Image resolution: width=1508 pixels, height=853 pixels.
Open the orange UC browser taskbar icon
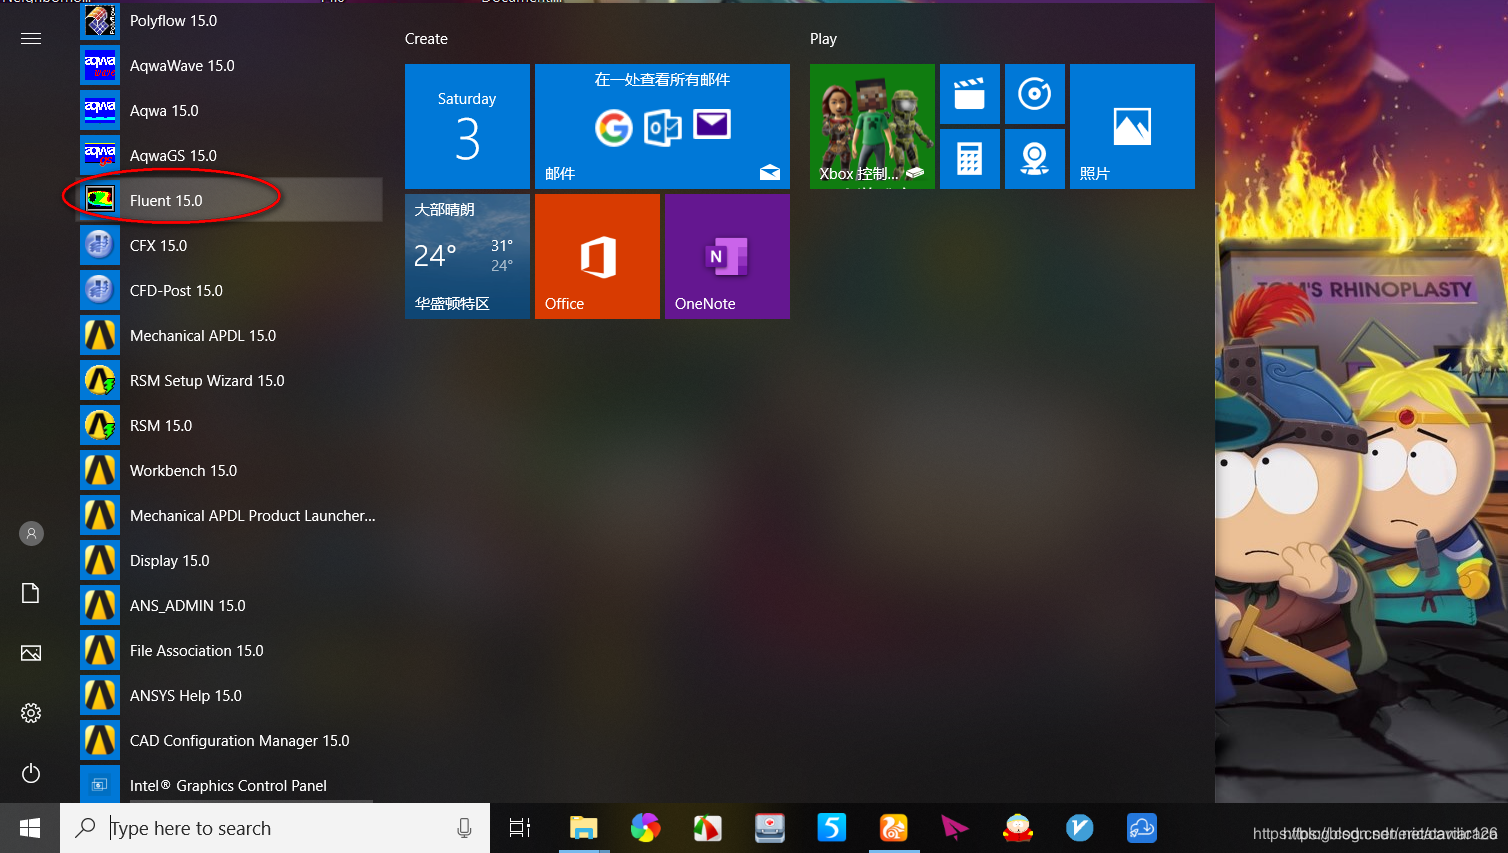click(894, 828)
